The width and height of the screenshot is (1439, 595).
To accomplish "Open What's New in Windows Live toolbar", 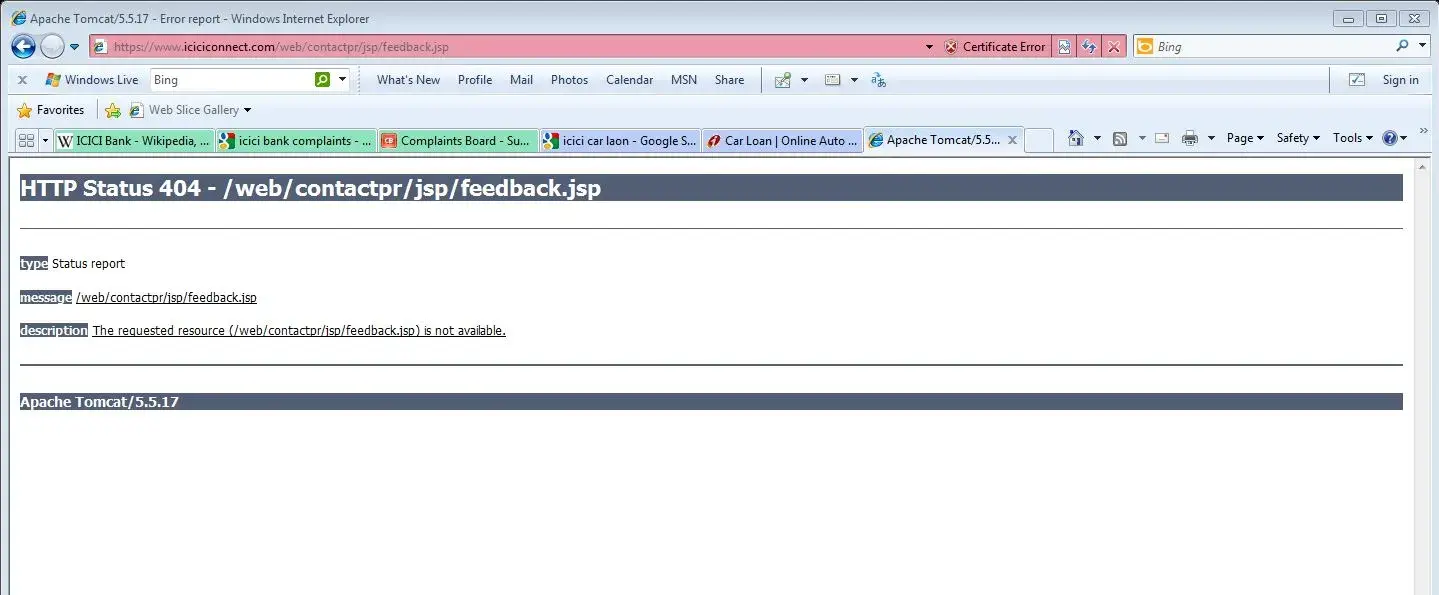I will [408, 80].
